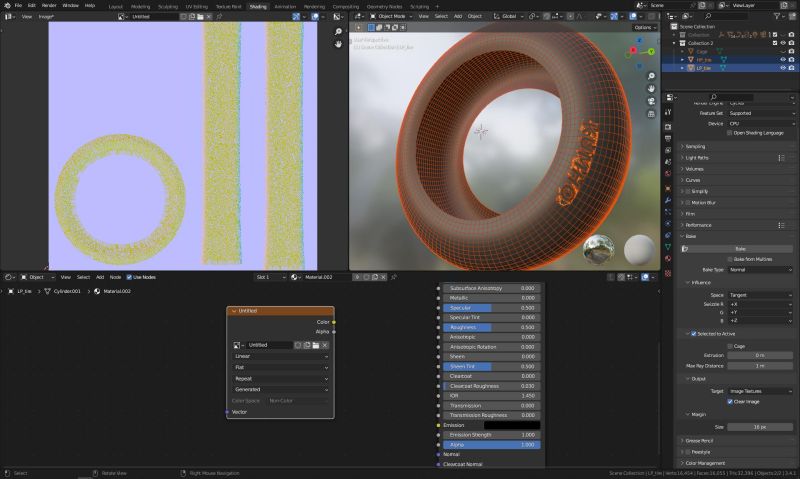The height and width of the screenshot is (479, 800).
Task: Open the File menu
Action: pos(18,6)
